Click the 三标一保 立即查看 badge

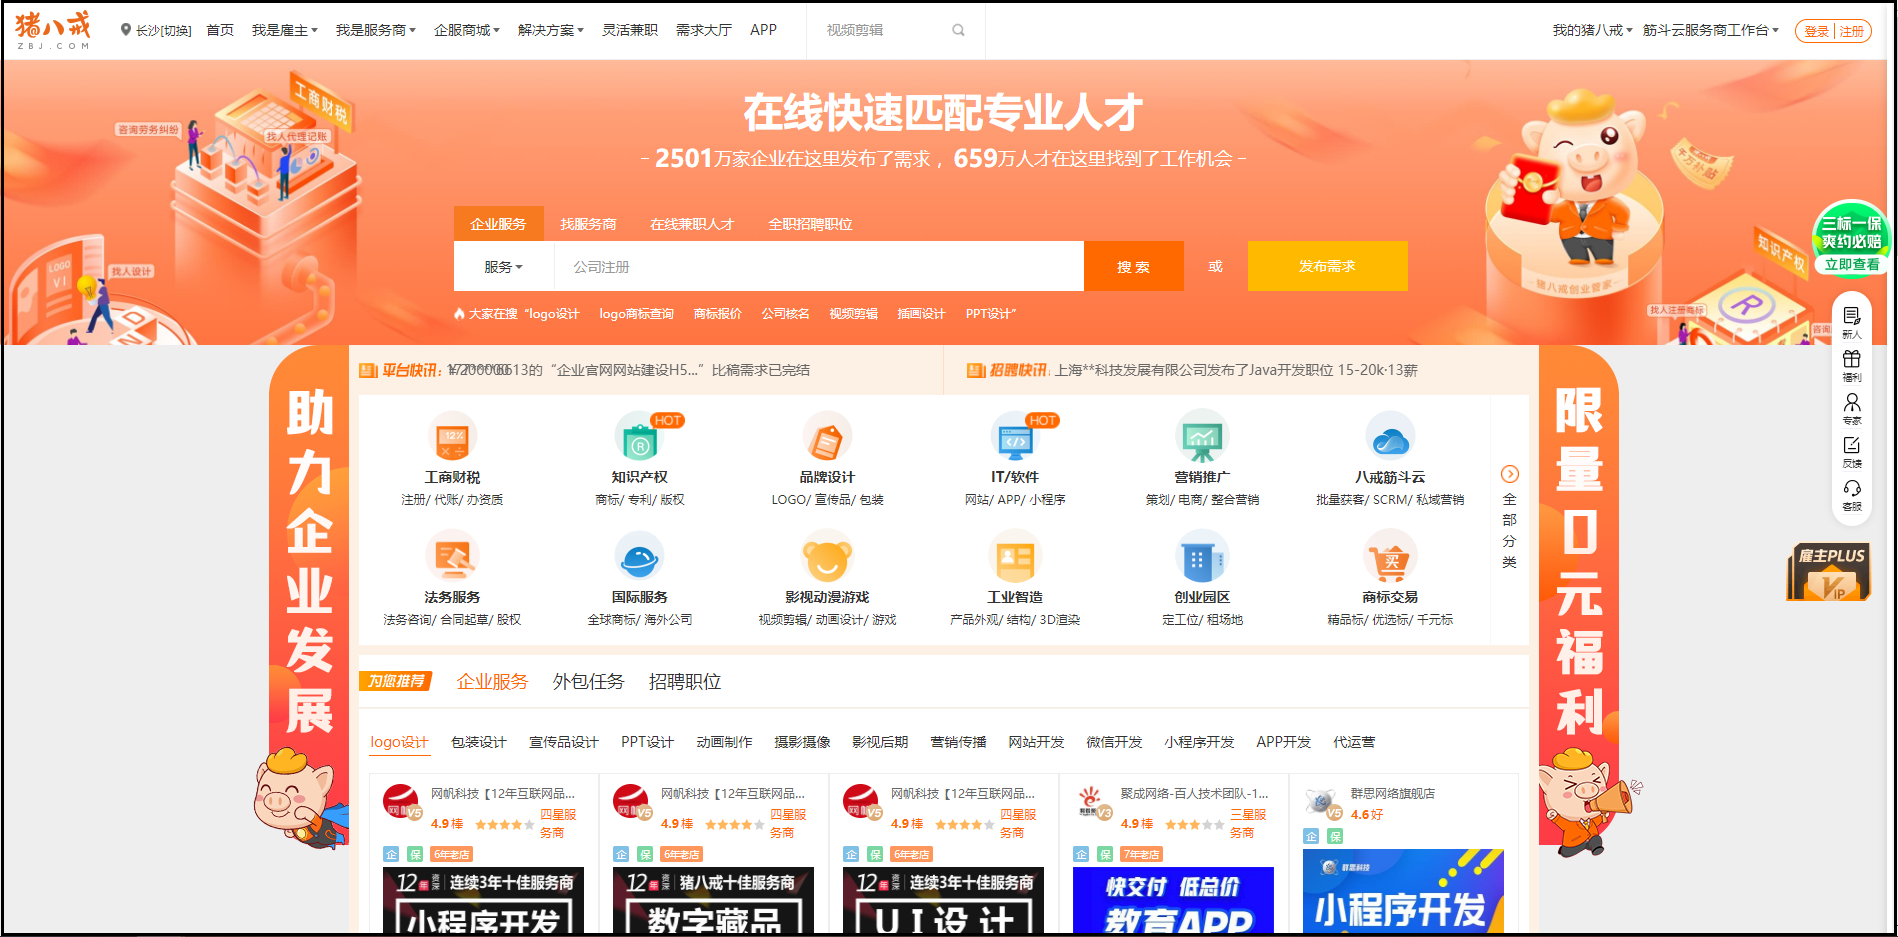[1851, 240]
